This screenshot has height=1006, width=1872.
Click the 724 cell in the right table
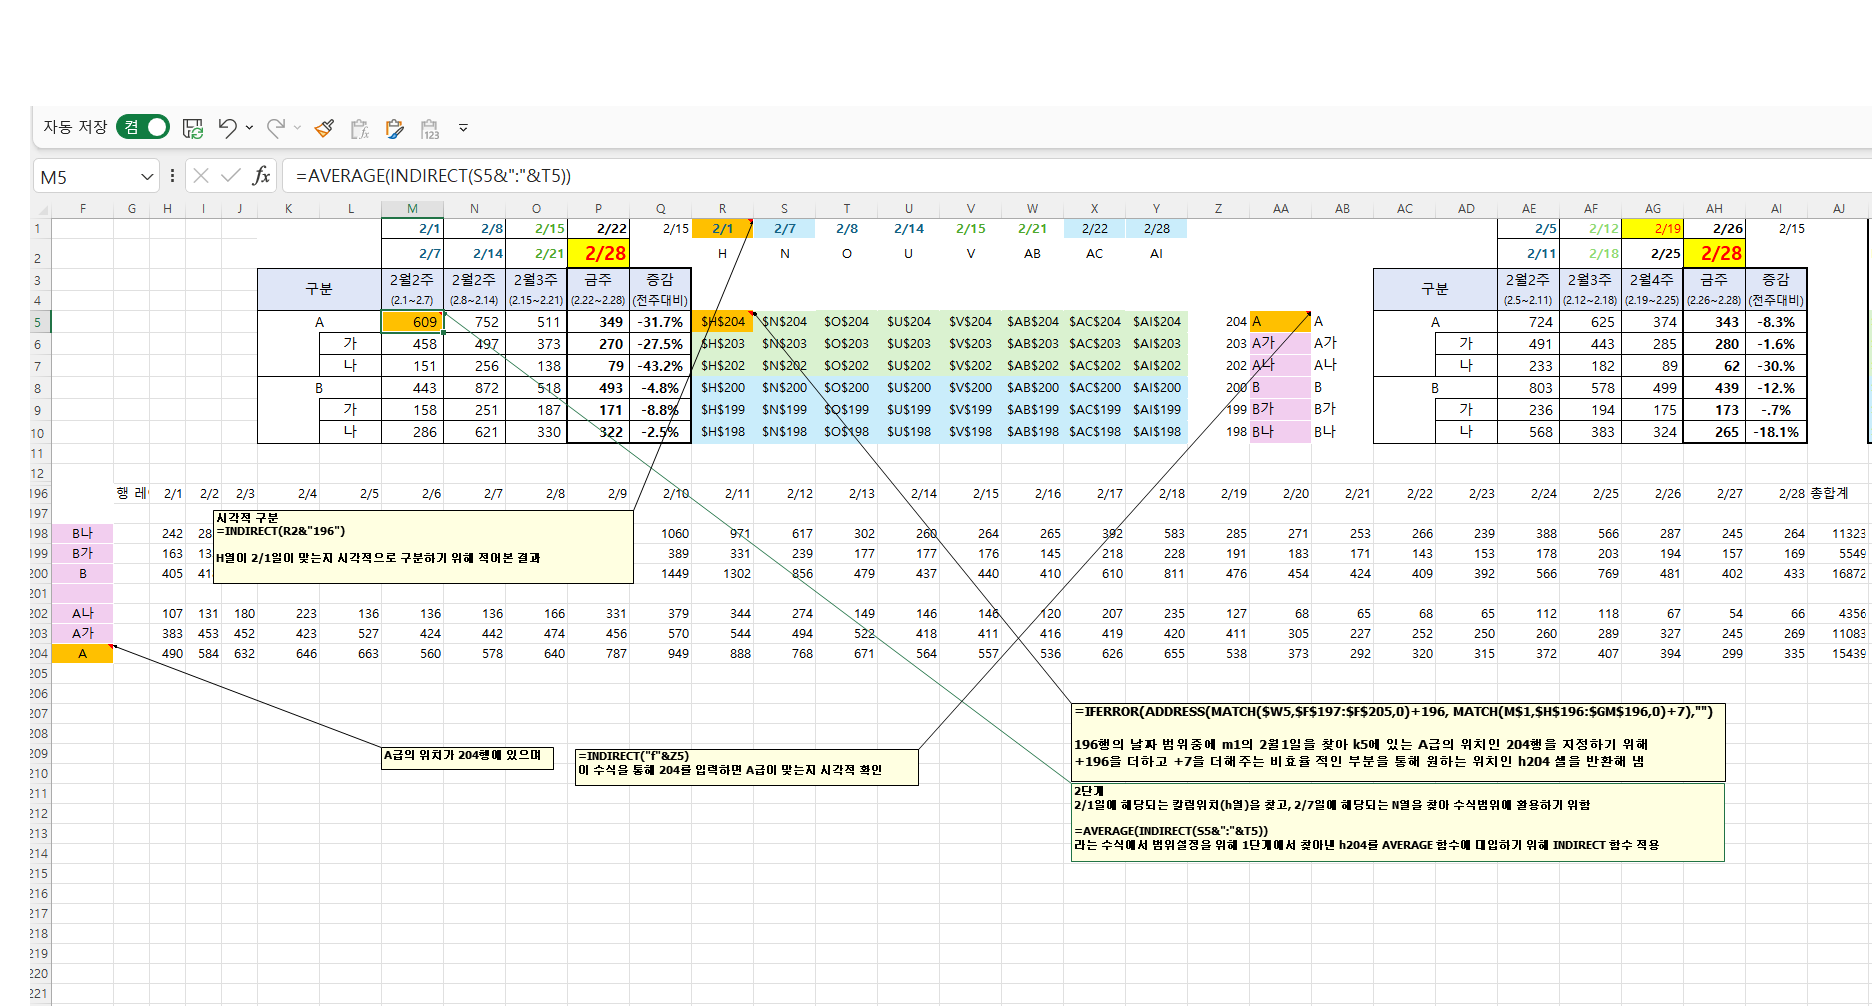pyautogui.click(x=1528, y=322)
